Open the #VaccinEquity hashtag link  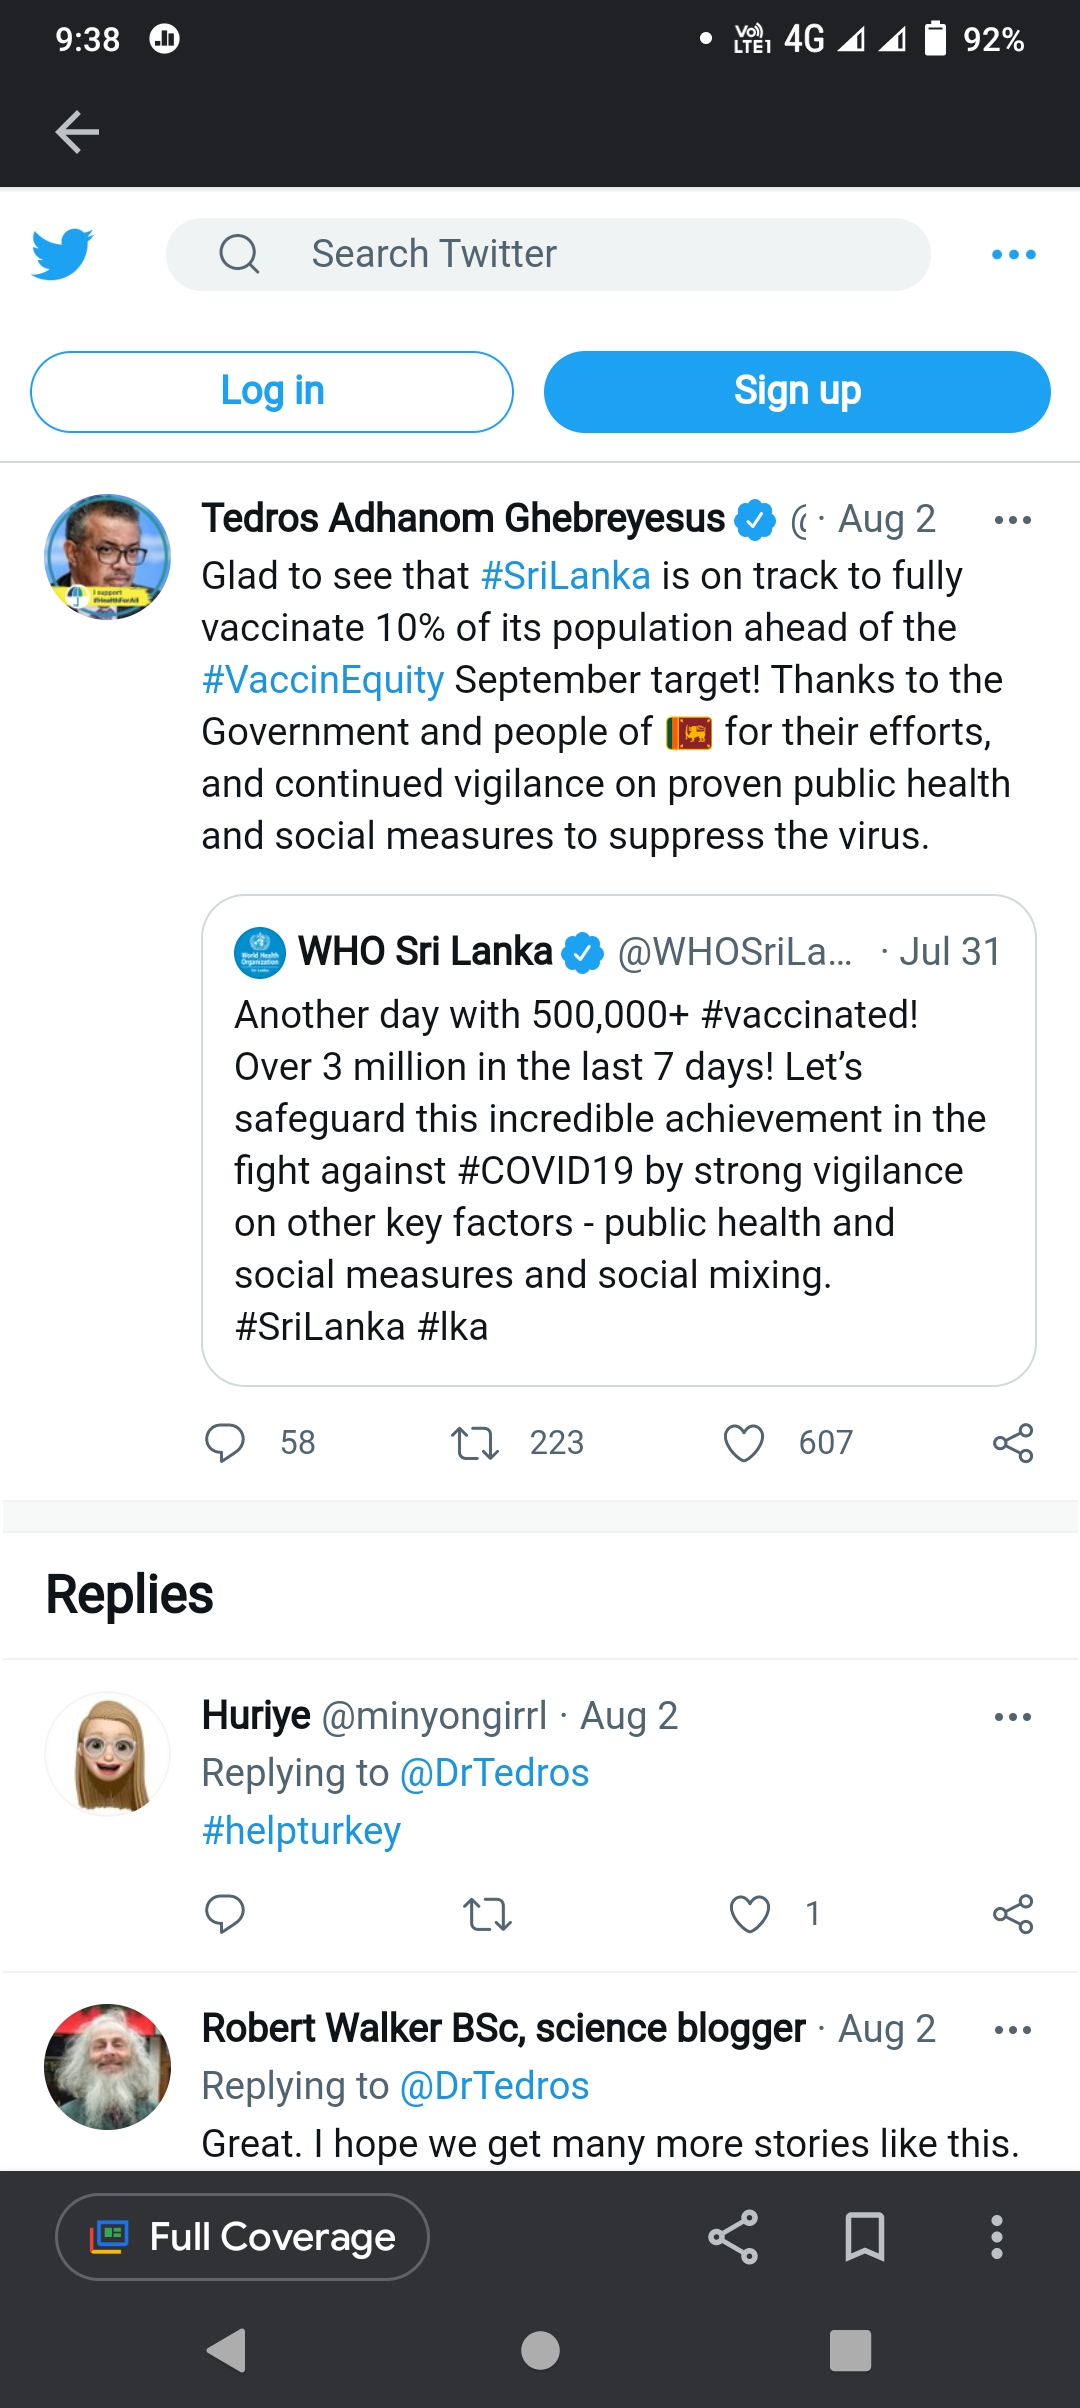(323, 680)
